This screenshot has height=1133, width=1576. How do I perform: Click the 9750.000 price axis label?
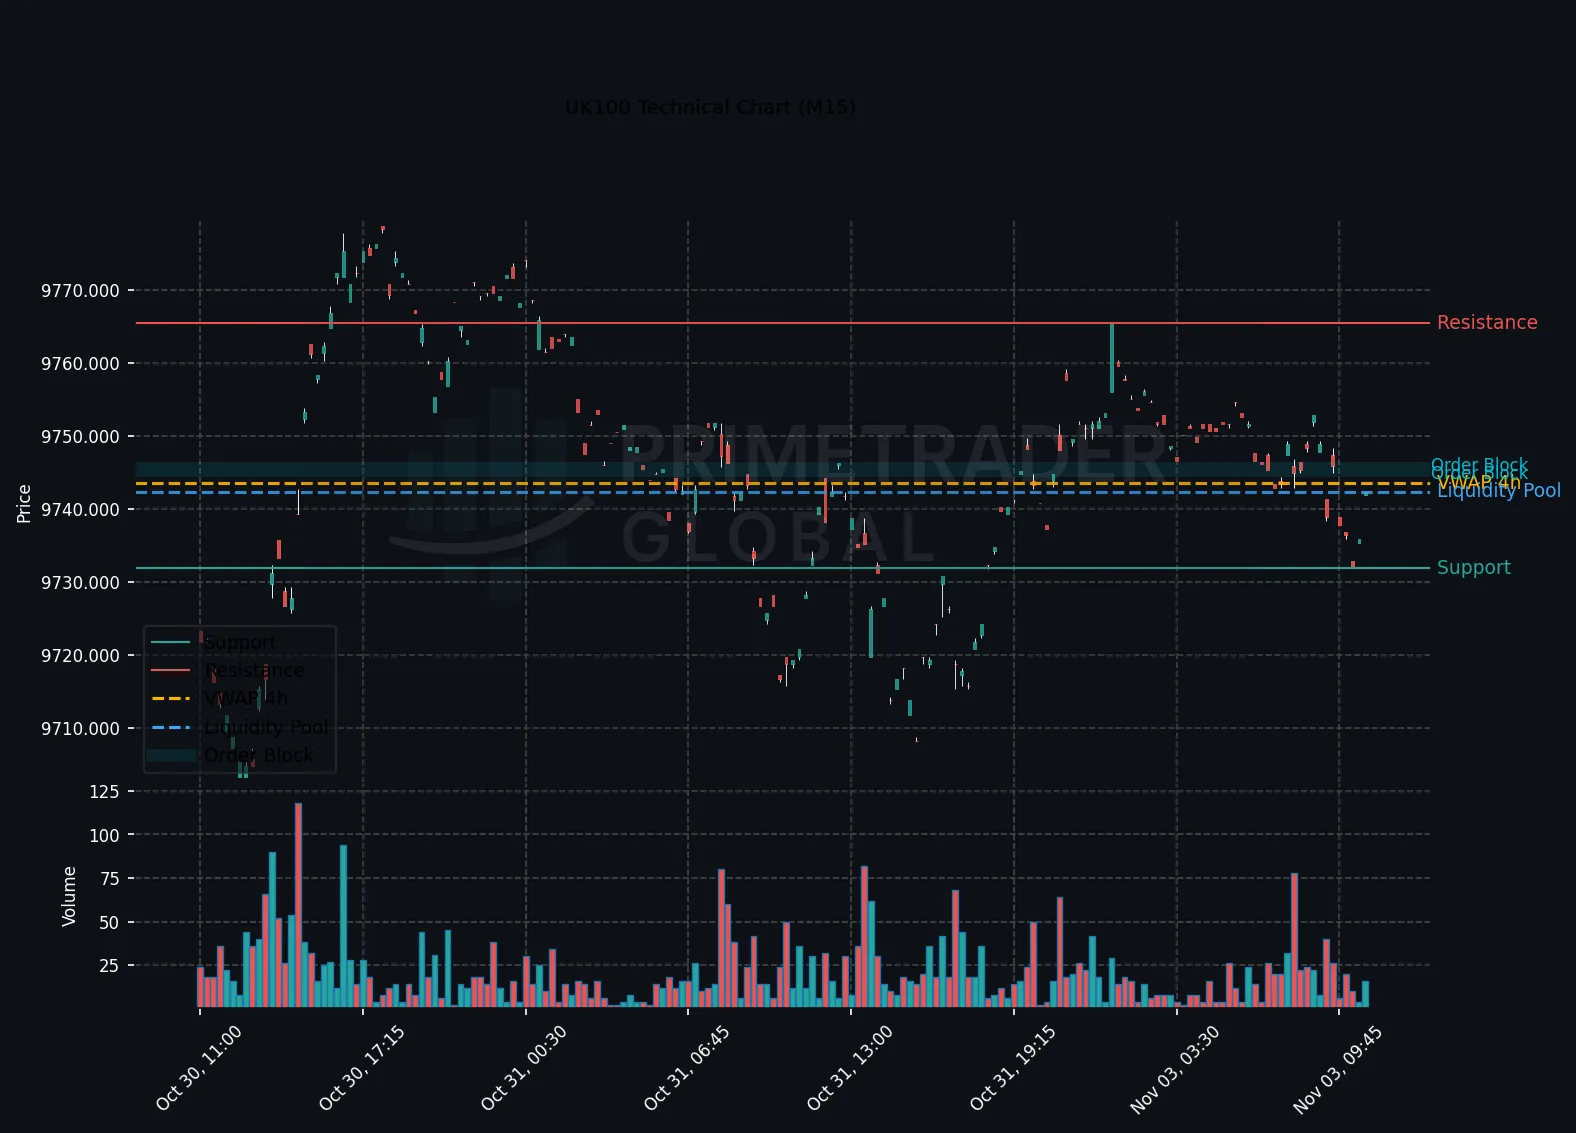pos(80,437)
